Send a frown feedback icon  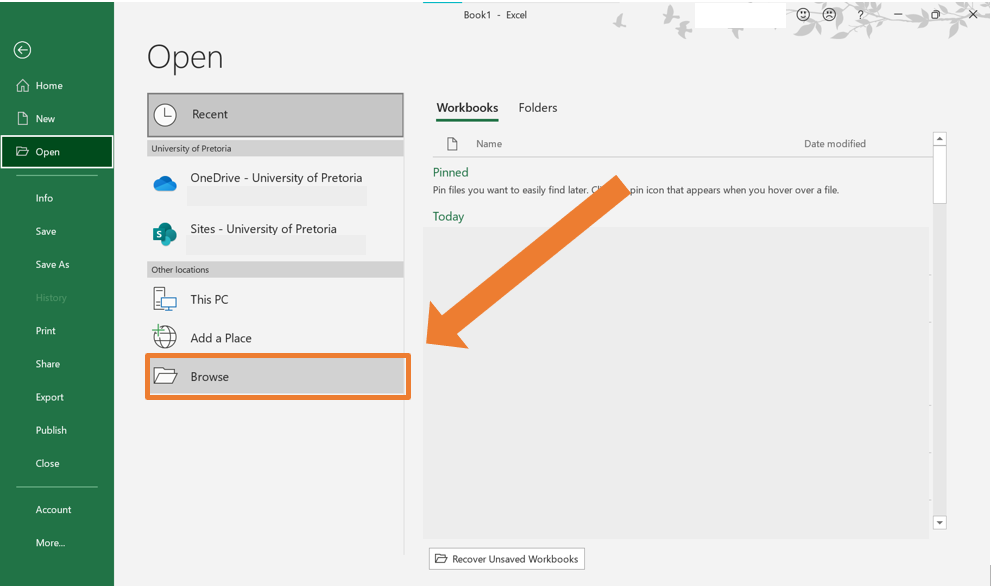click(829, 15)
